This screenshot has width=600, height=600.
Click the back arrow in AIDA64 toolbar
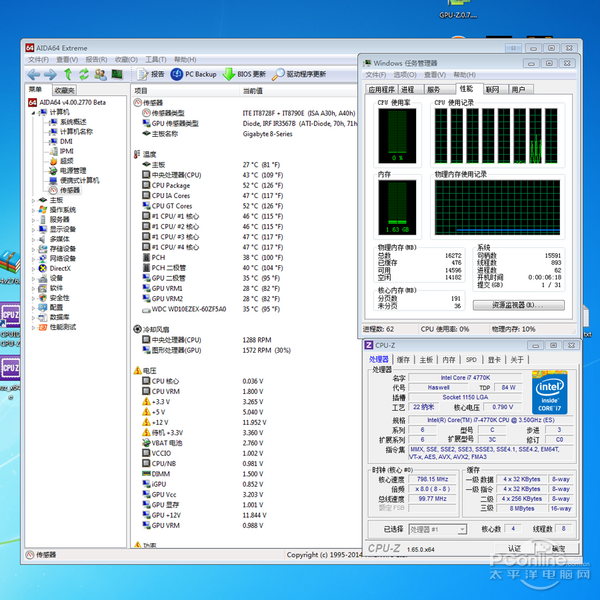click(x=33, y=74)
